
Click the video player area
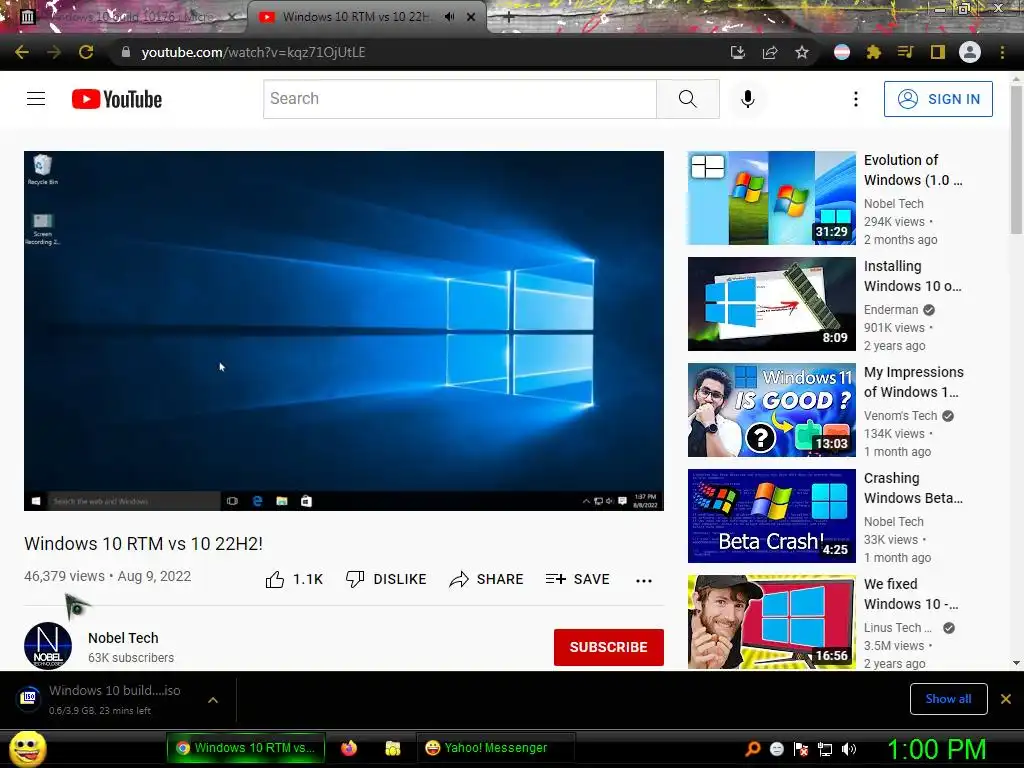344,330
